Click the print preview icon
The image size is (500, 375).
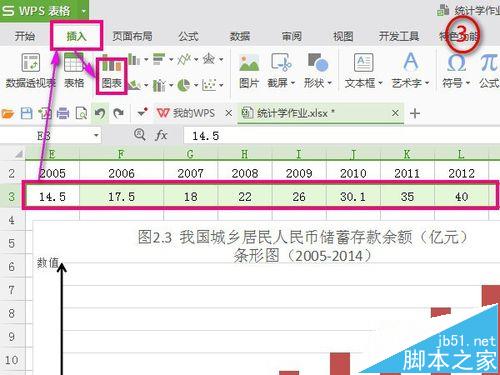tap(81, 114)
